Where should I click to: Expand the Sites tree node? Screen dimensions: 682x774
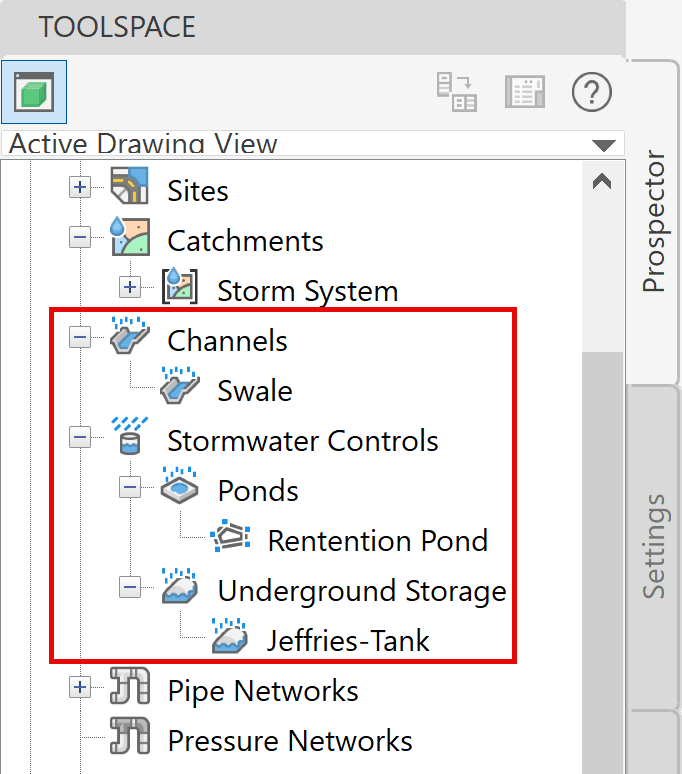tap(80, 188)
